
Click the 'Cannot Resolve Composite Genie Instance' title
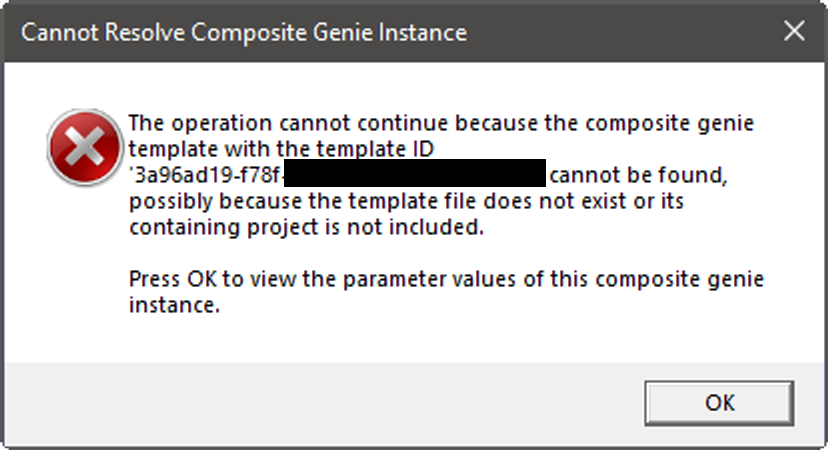[x=244, y=32]
